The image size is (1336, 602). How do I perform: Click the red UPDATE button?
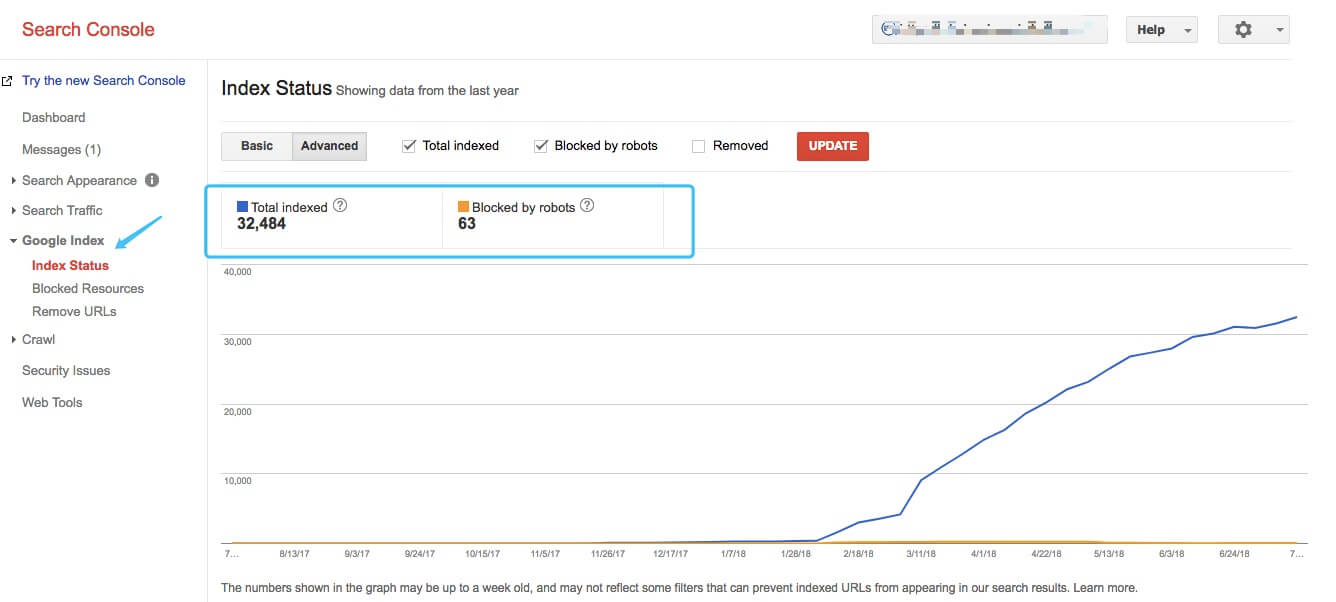(x=833, y=146)
